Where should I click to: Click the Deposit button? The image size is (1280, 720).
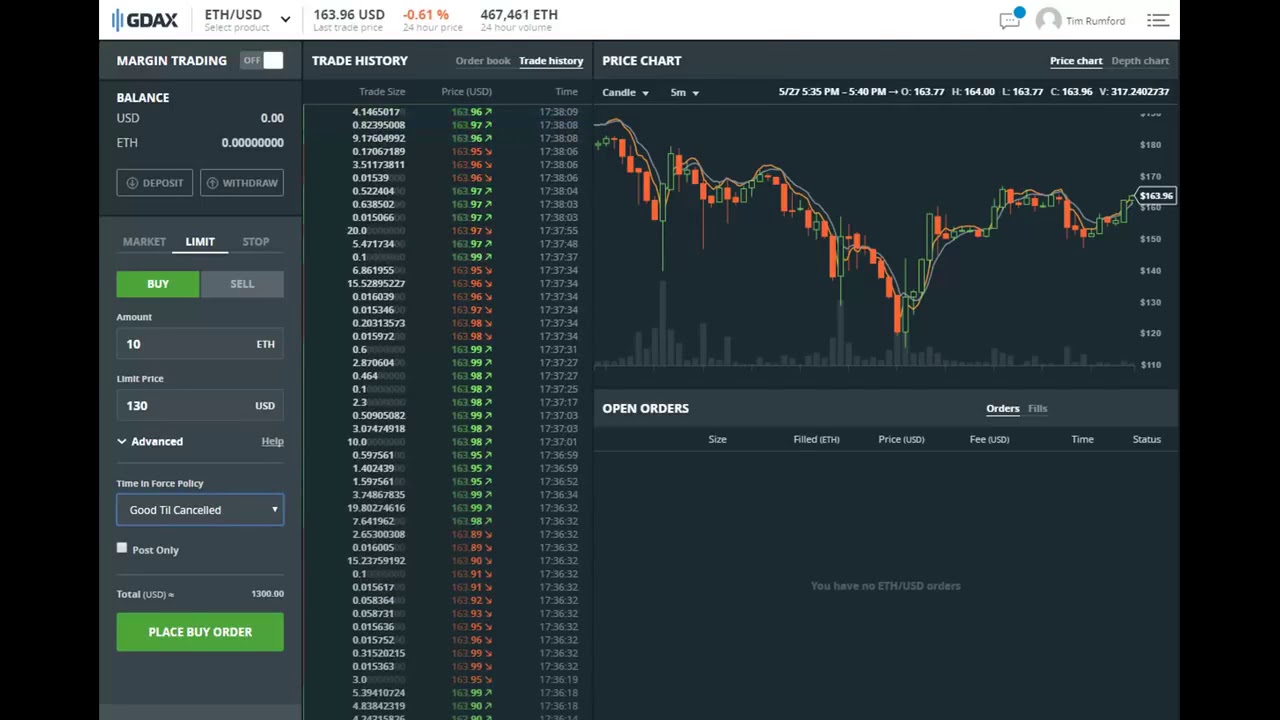(154, 183)
